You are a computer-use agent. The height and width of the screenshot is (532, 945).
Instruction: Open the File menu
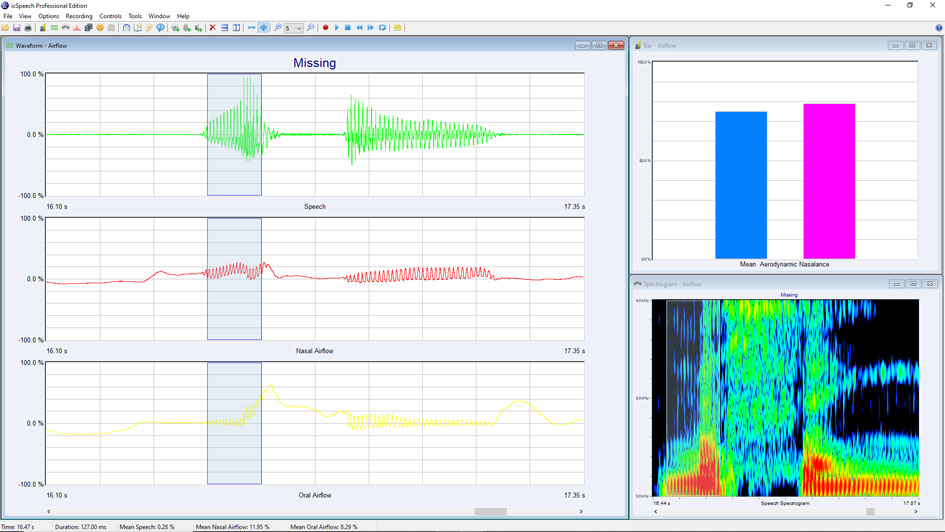(8, 16)
